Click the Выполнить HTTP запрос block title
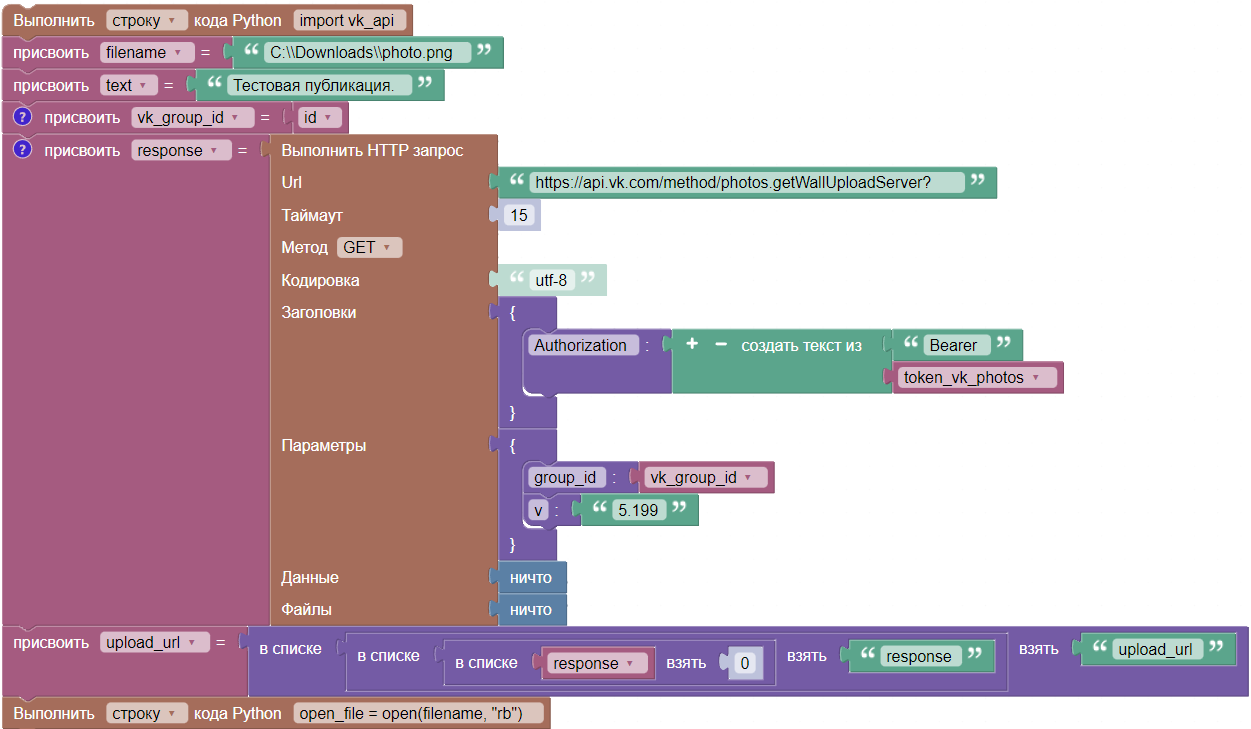The width and height of the screenshot is (1251, 729). [x=372, y=151]
